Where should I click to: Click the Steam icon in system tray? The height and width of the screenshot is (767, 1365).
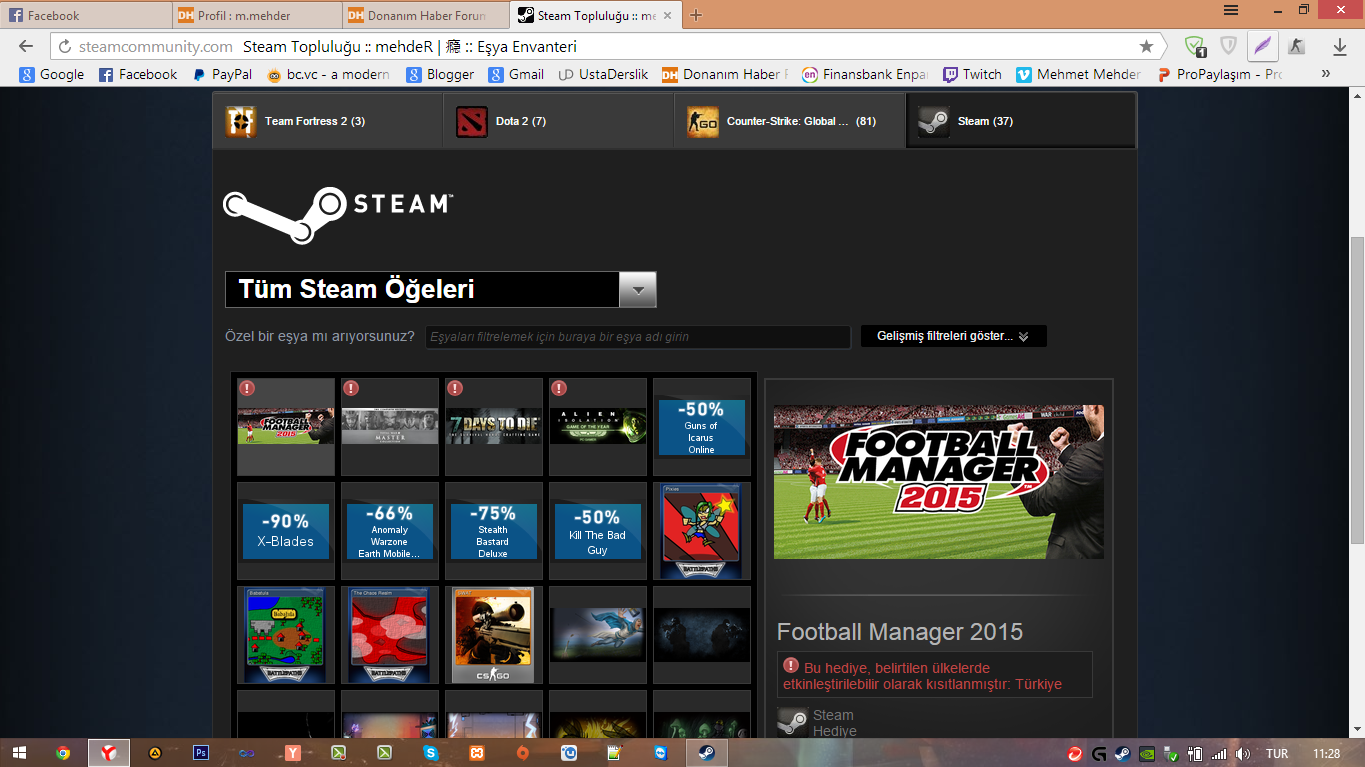tap(1122, 754)
